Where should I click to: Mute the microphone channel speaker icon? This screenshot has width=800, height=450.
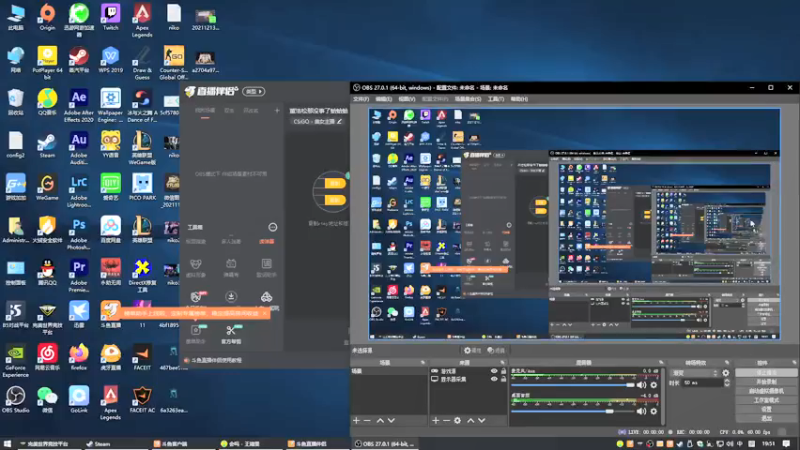click(x=641, y=385)
